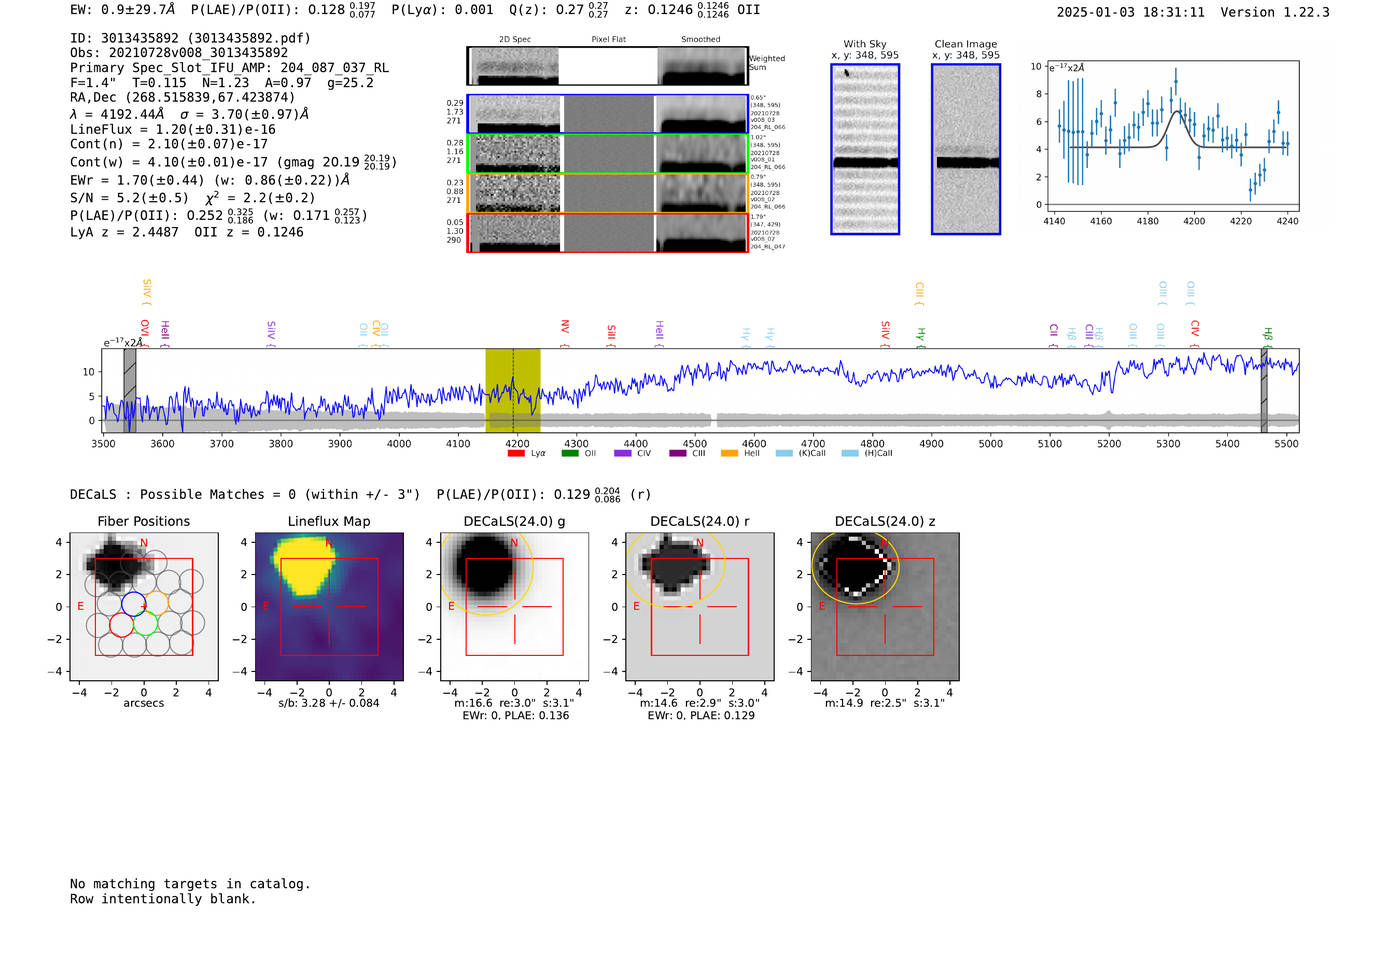
Task: Select the orange-bordered 2D spectrum row
Action: coord(608,193)
